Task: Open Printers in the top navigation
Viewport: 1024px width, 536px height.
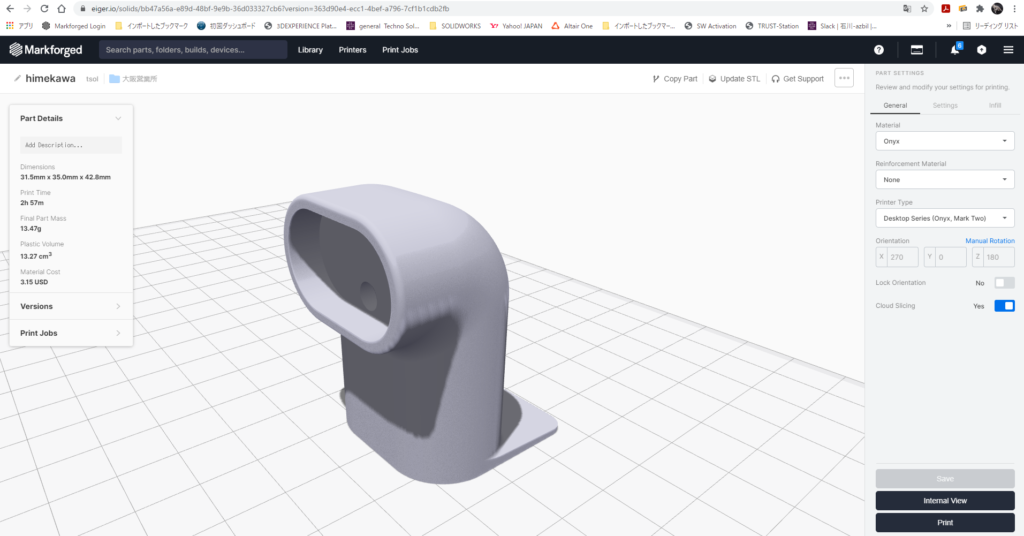Action: 352,50
